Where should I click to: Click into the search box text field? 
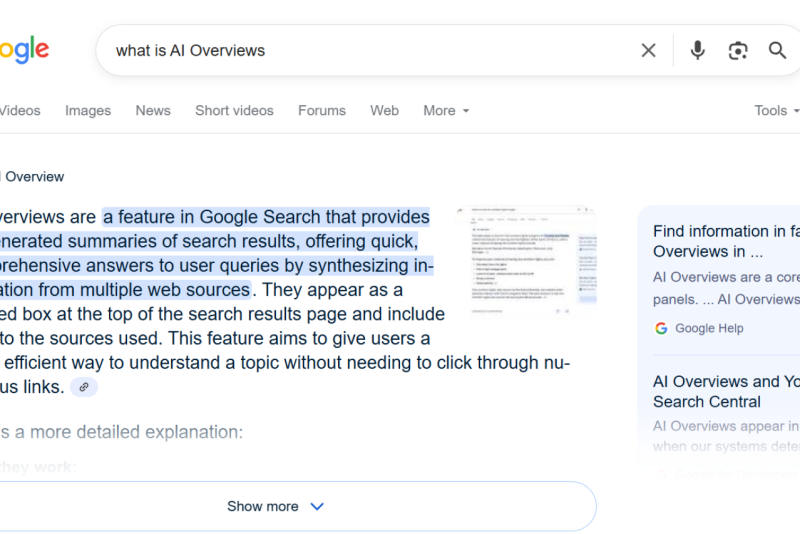[370, 50]
